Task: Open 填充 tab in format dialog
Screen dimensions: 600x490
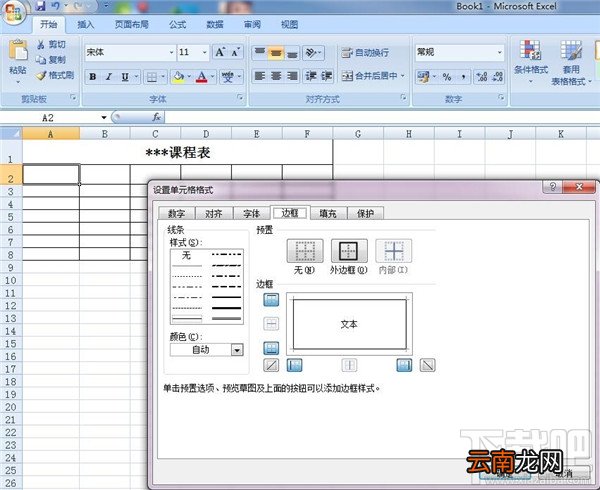Action: [x=328, y=213]
